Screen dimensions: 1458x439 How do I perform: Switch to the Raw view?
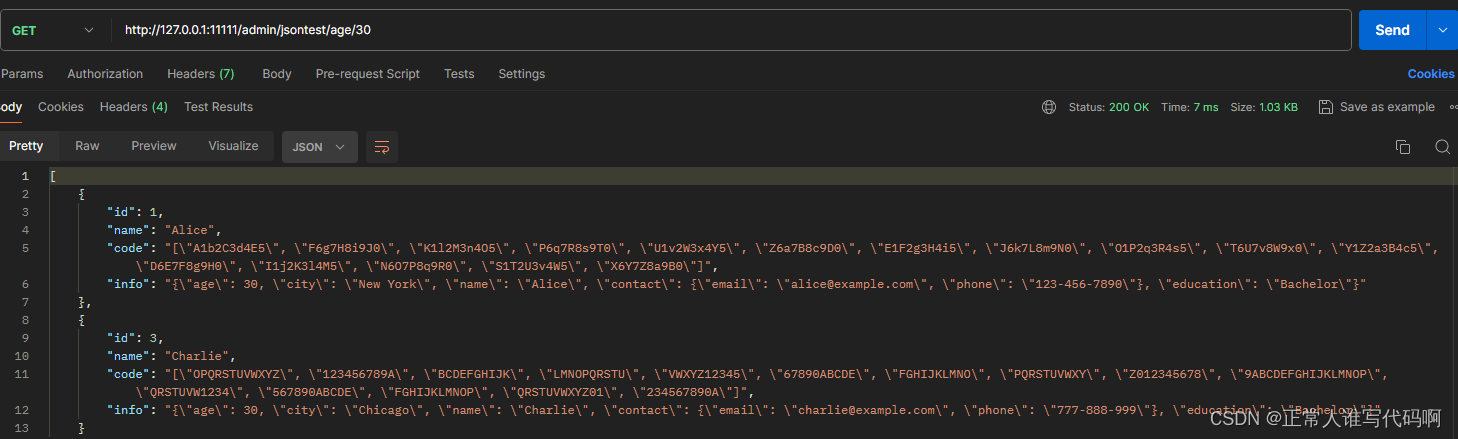tap(87, 146)
